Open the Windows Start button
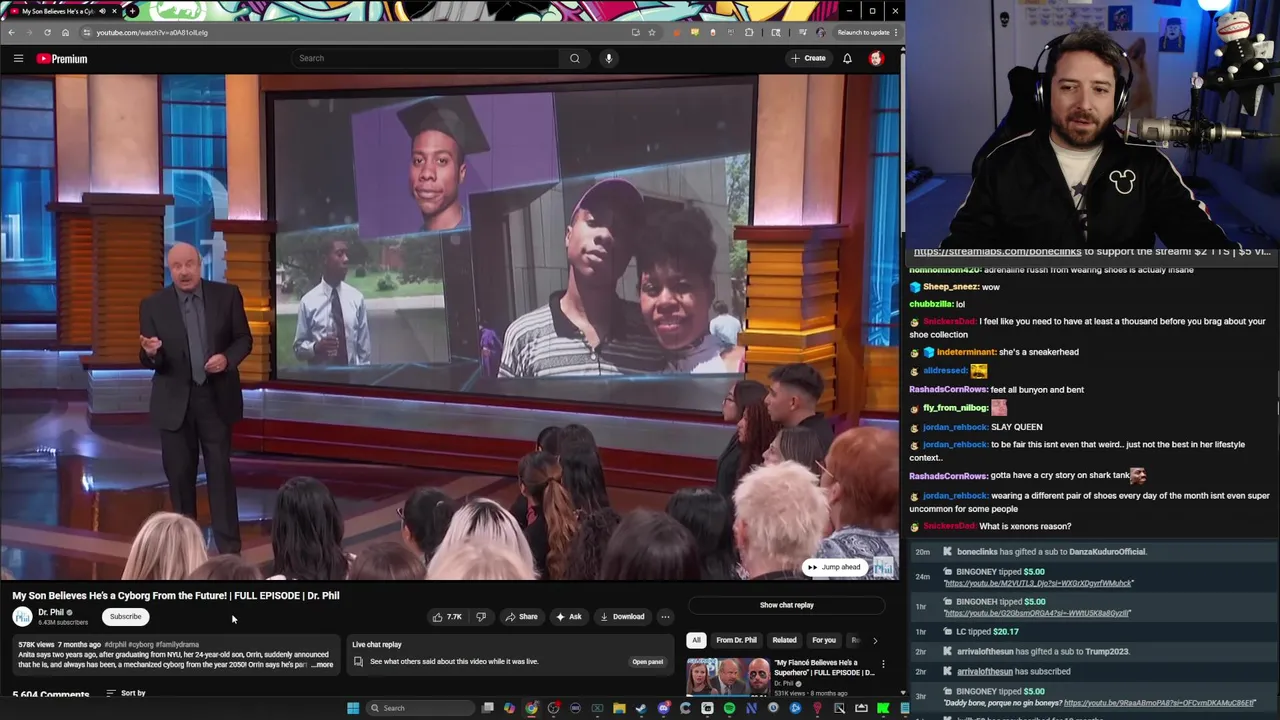This screenshot has height=720, width=1280. 353,708
